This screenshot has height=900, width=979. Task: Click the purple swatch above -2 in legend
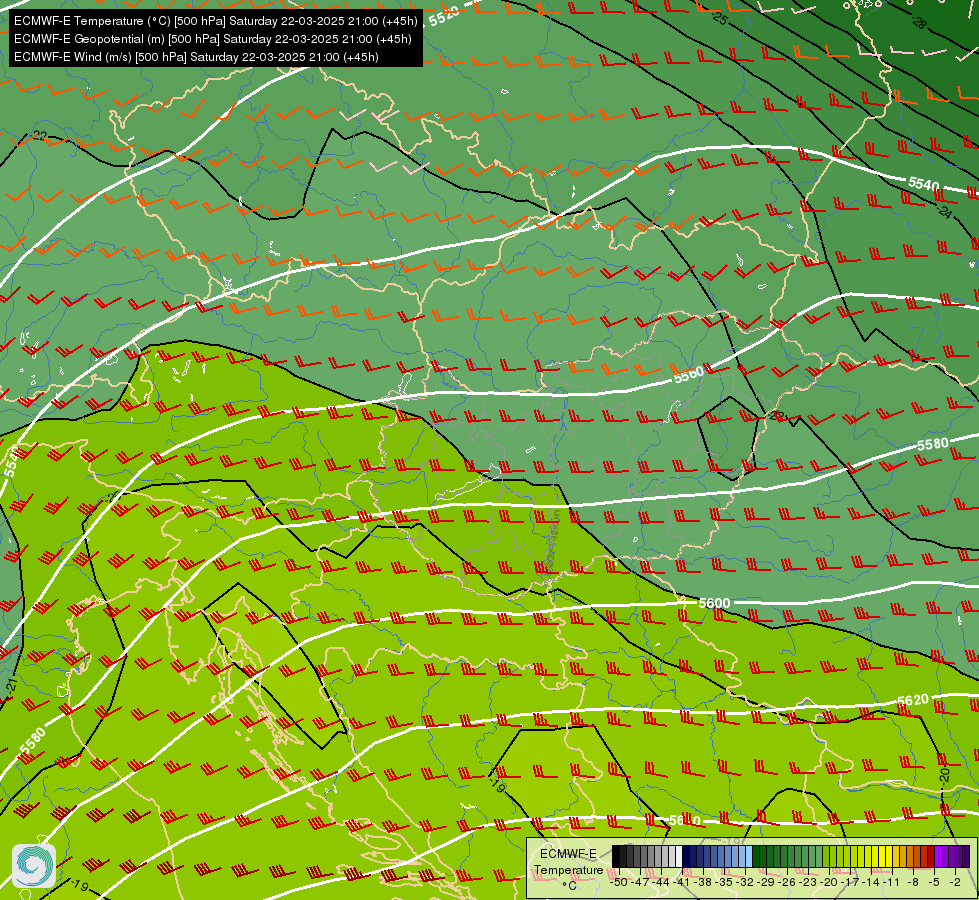coord(958,856)
